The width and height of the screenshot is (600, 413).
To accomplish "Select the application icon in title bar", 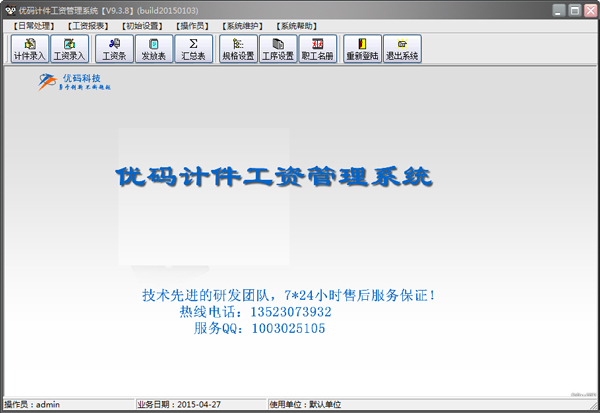I will click(10, 10).
